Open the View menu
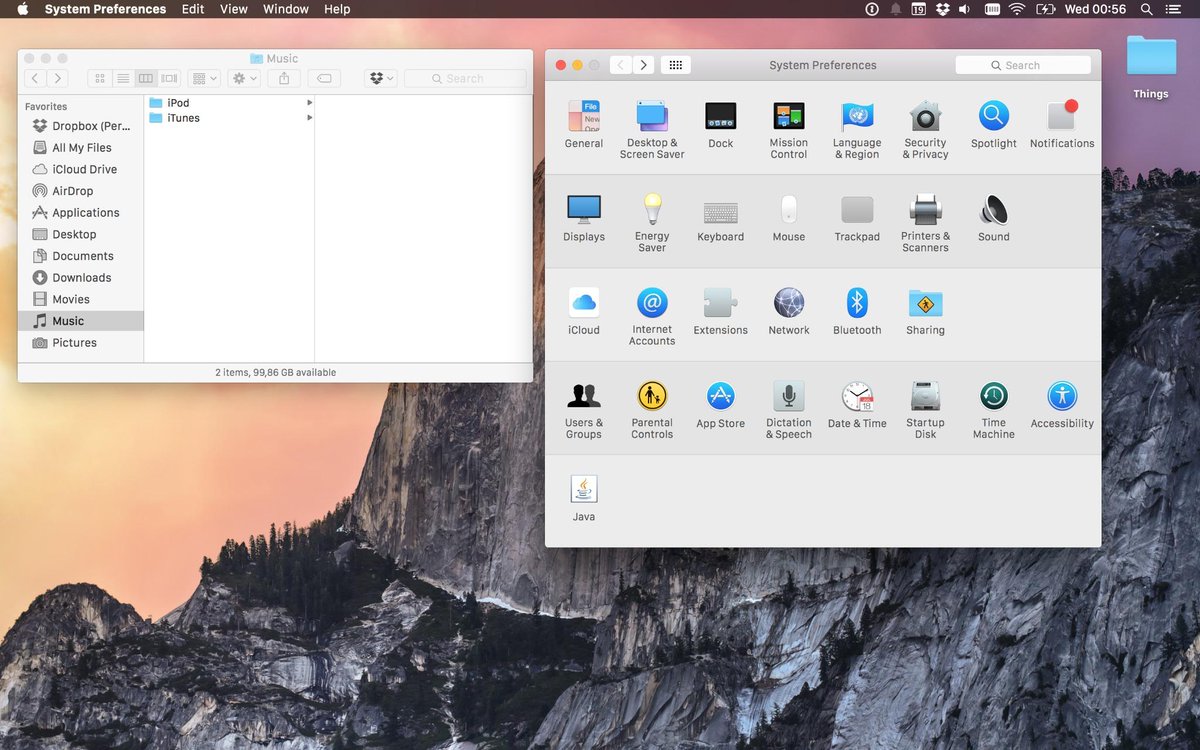The height and width of the screenshot is (750, 1200). (x=233, y=9)
